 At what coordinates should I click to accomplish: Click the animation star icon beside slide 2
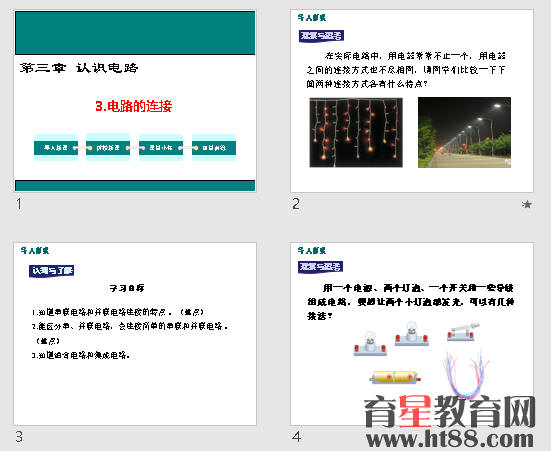[x=526, y=204]
